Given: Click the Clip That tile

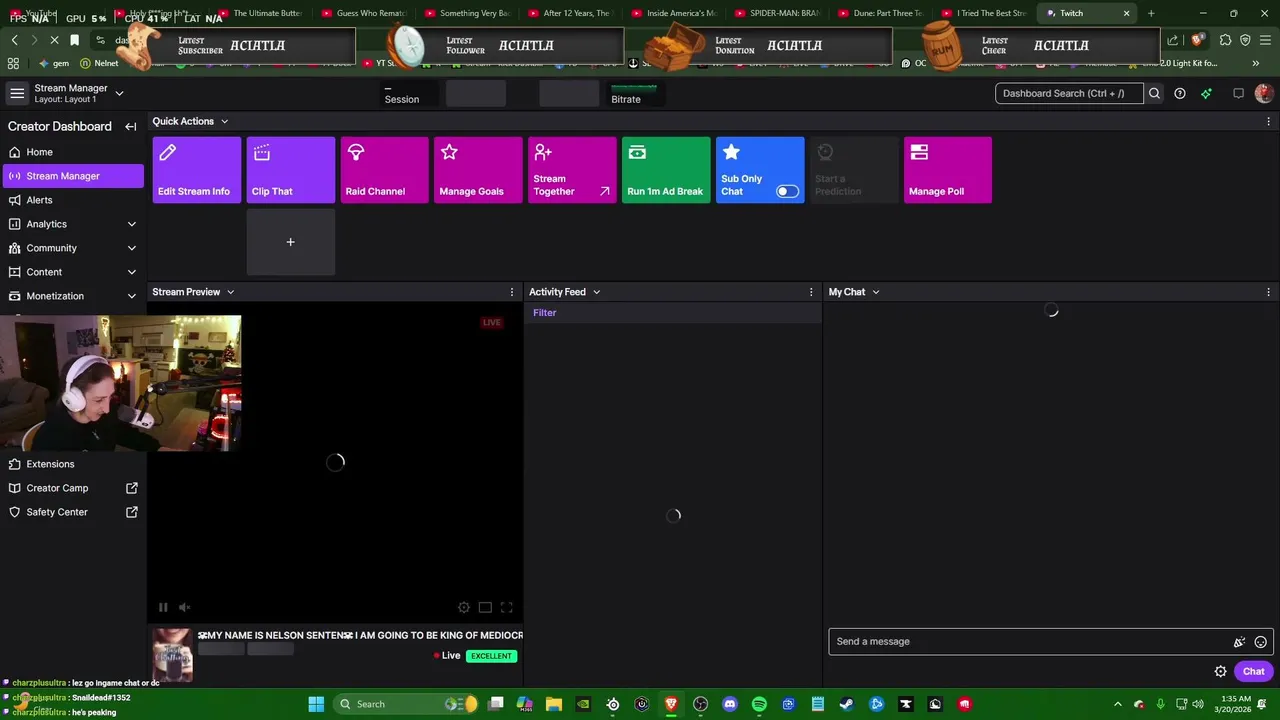Looking at the screenshot, I should (x=291, y=170).
